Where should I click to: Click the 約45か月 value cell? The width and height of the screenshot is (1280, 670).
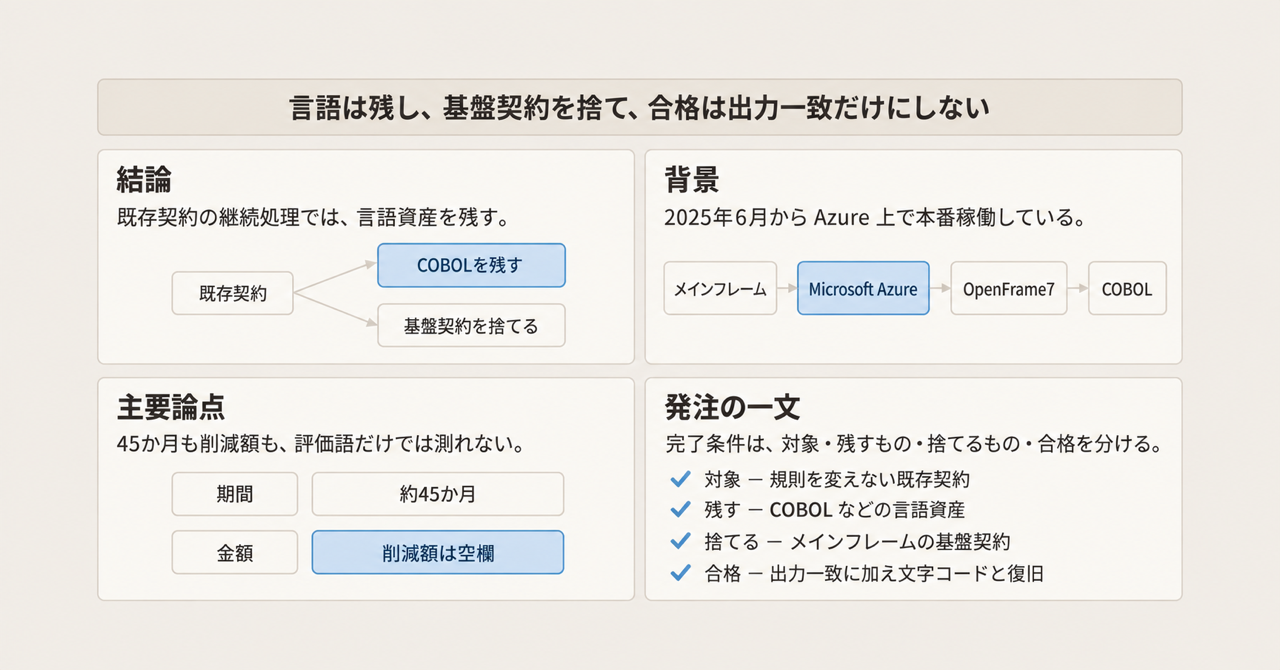[x=438, y=494]
